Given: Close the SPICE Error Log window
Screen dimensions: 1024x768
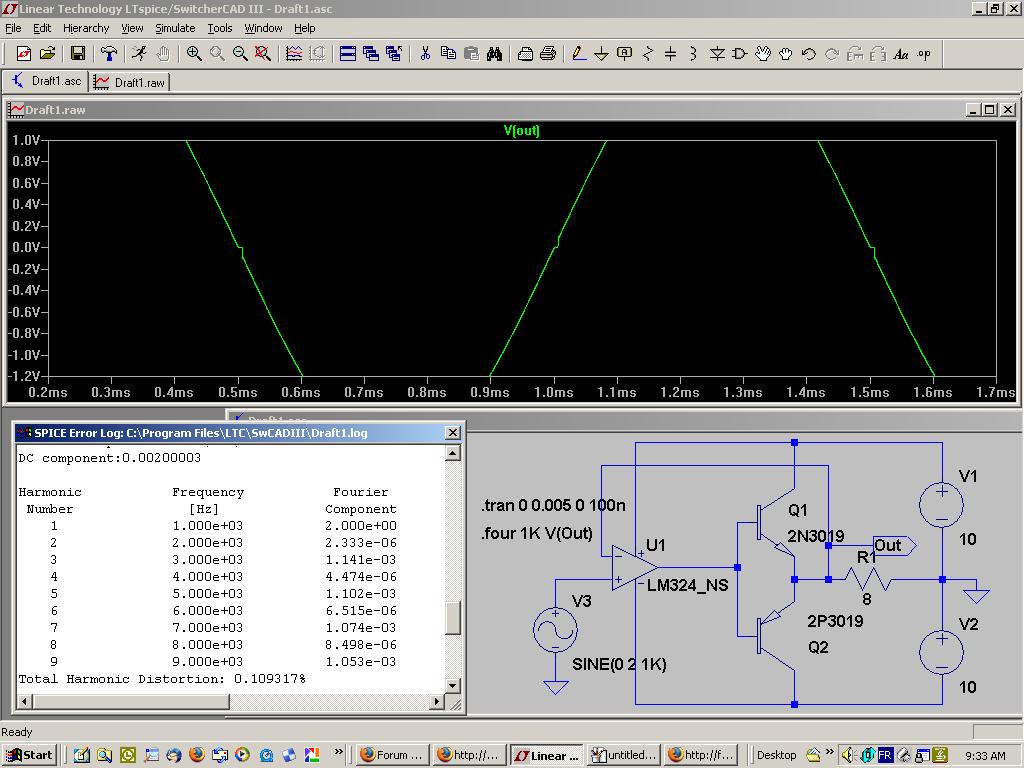Looking at the screenshot, I should pos(452,432).
